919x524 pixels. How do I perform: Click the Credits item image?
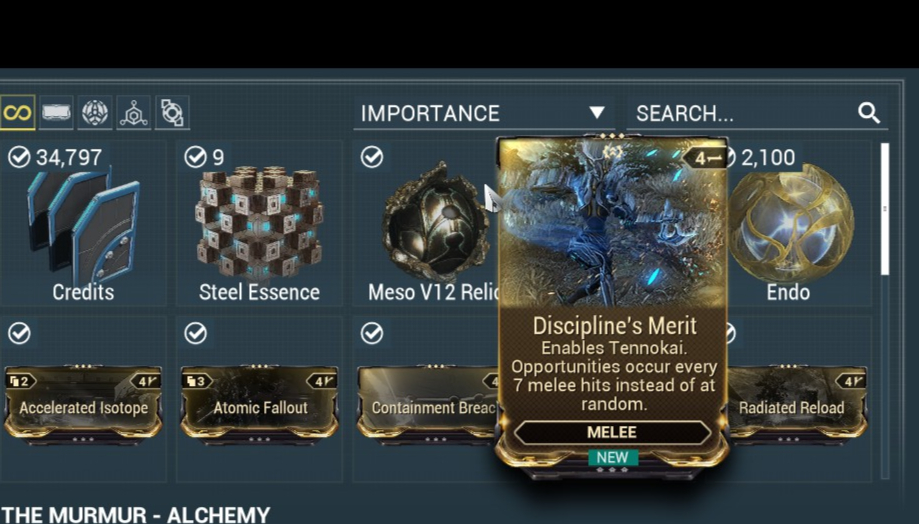pos(83,227)
